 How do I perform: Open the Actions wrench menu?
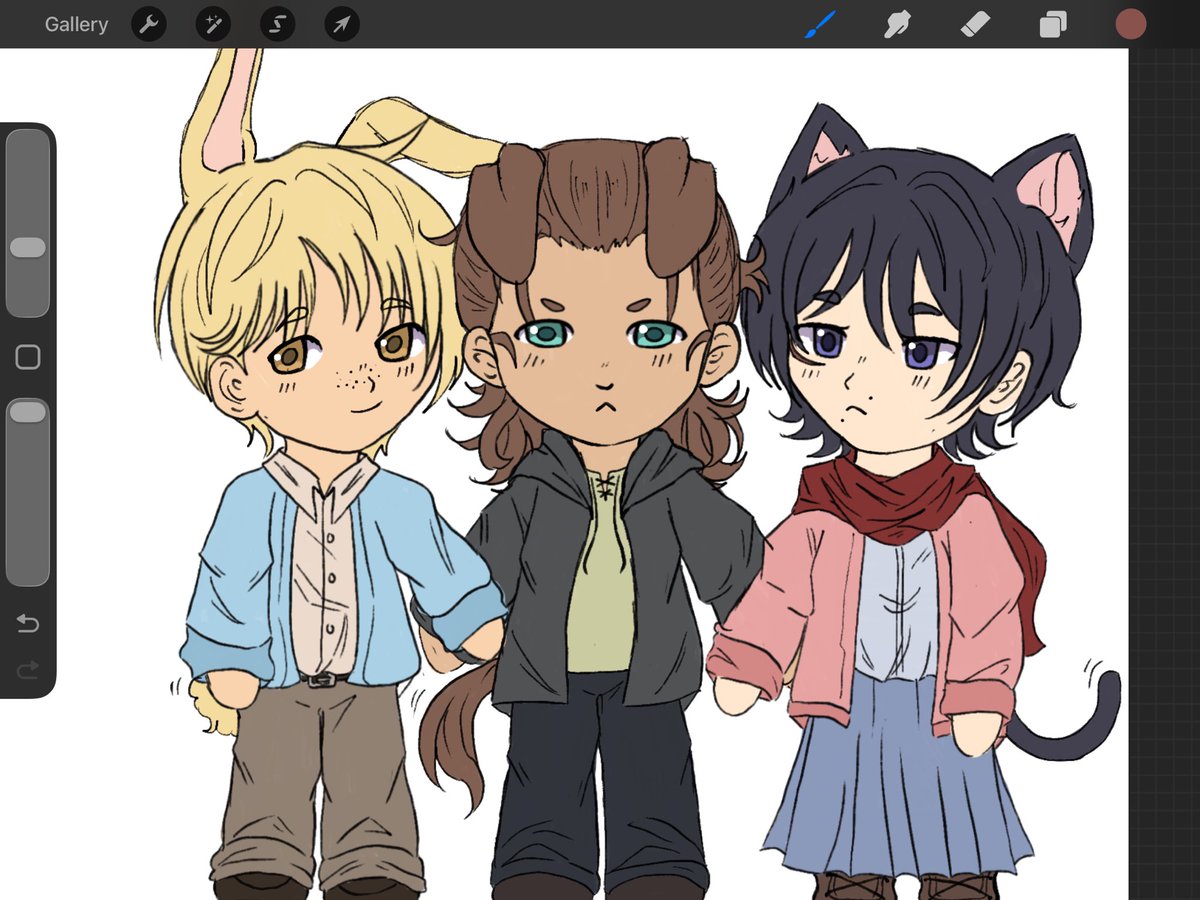pyautogui.click(x=149, y=24)
